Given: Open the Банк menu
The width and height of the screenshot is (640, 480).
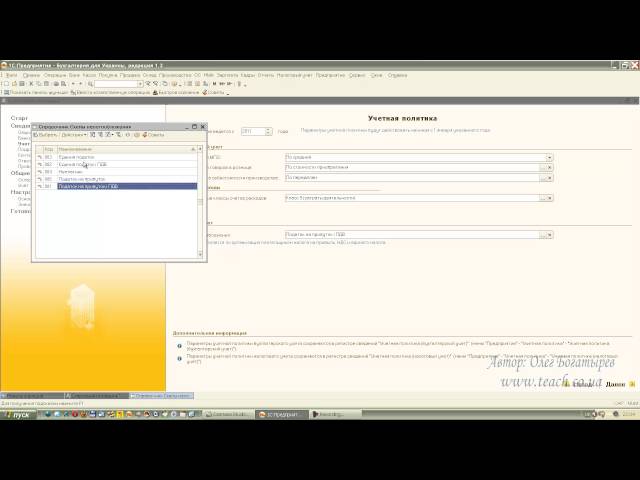Looking at the screenshot, I should [x=74, y=76].
